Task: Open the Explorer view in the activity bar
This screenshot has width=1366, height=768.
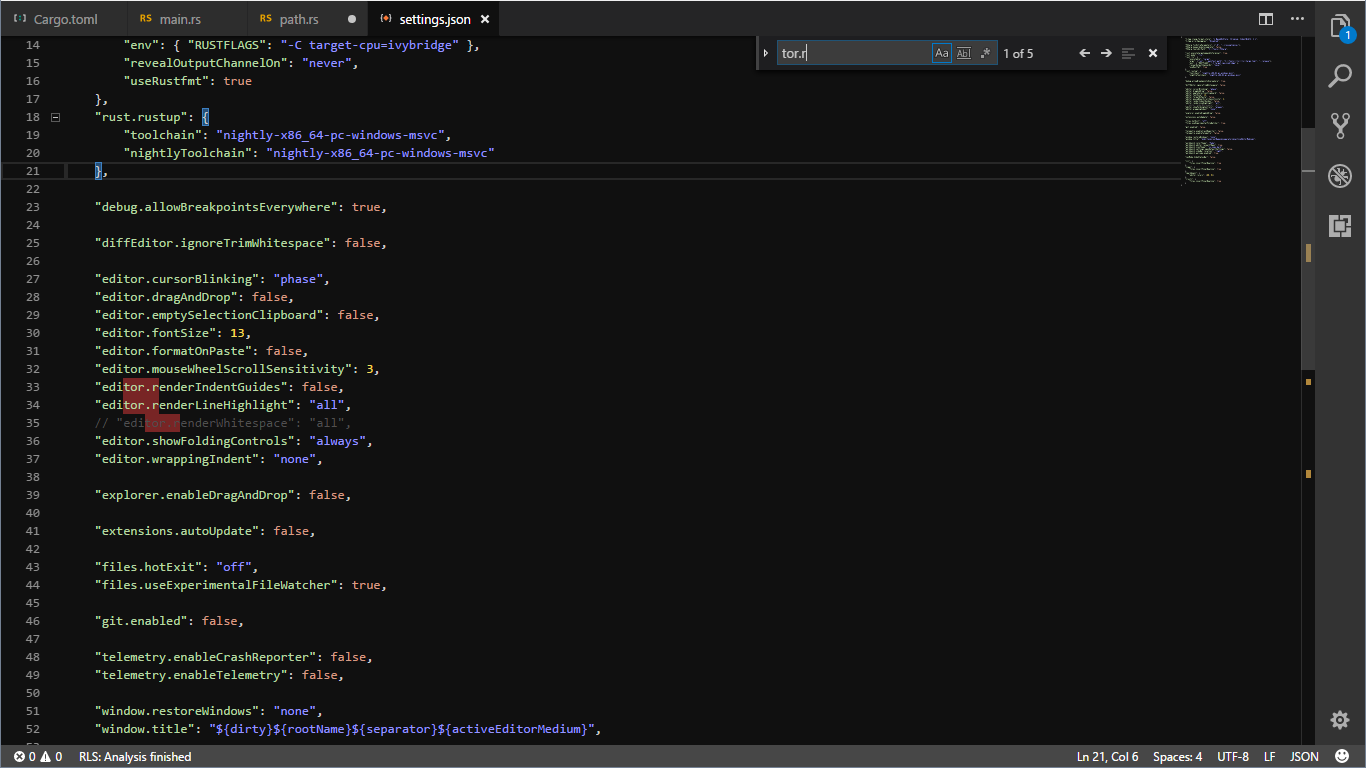Action: (x=1340, y=27)
